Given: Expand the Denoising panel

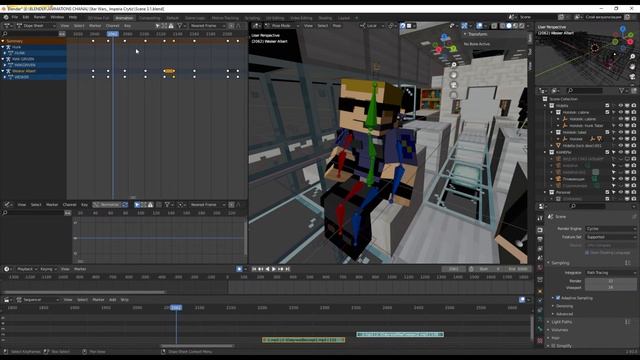Looking at the screenshot, I should (564, 306).
